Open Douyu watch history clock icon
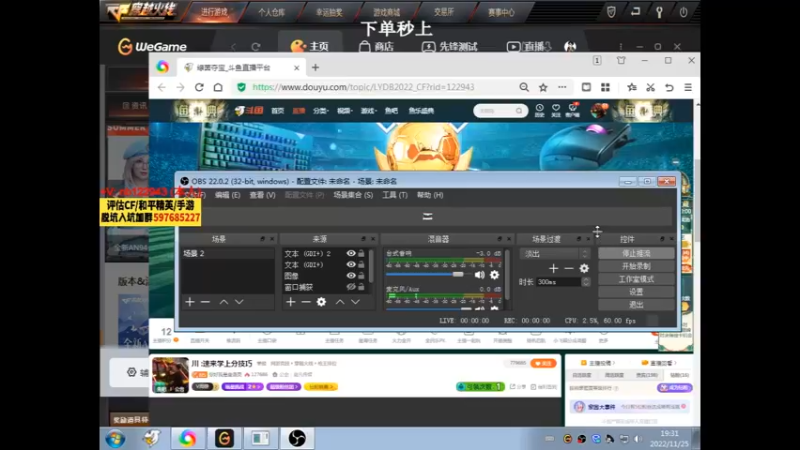The width and height of the screenshot is (800, 450). pyautogui.click(x=539, y=110)
